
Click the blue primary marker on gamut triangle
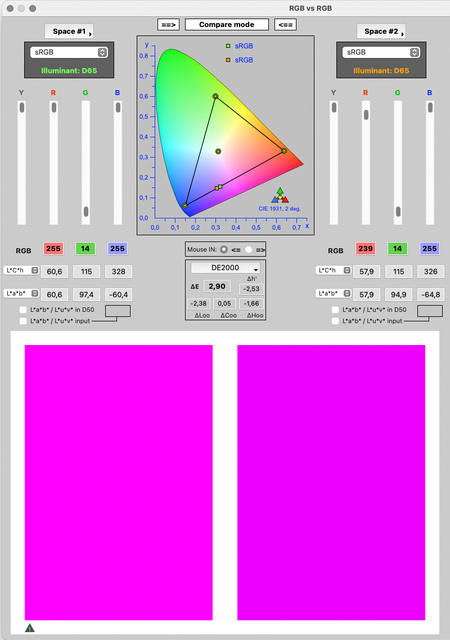[185, 205]
